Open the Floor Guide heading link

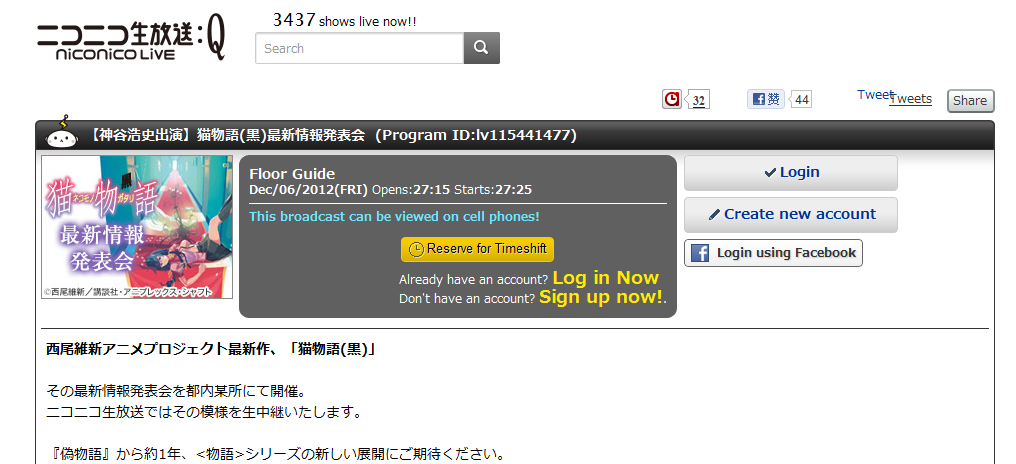click(292, 174)
